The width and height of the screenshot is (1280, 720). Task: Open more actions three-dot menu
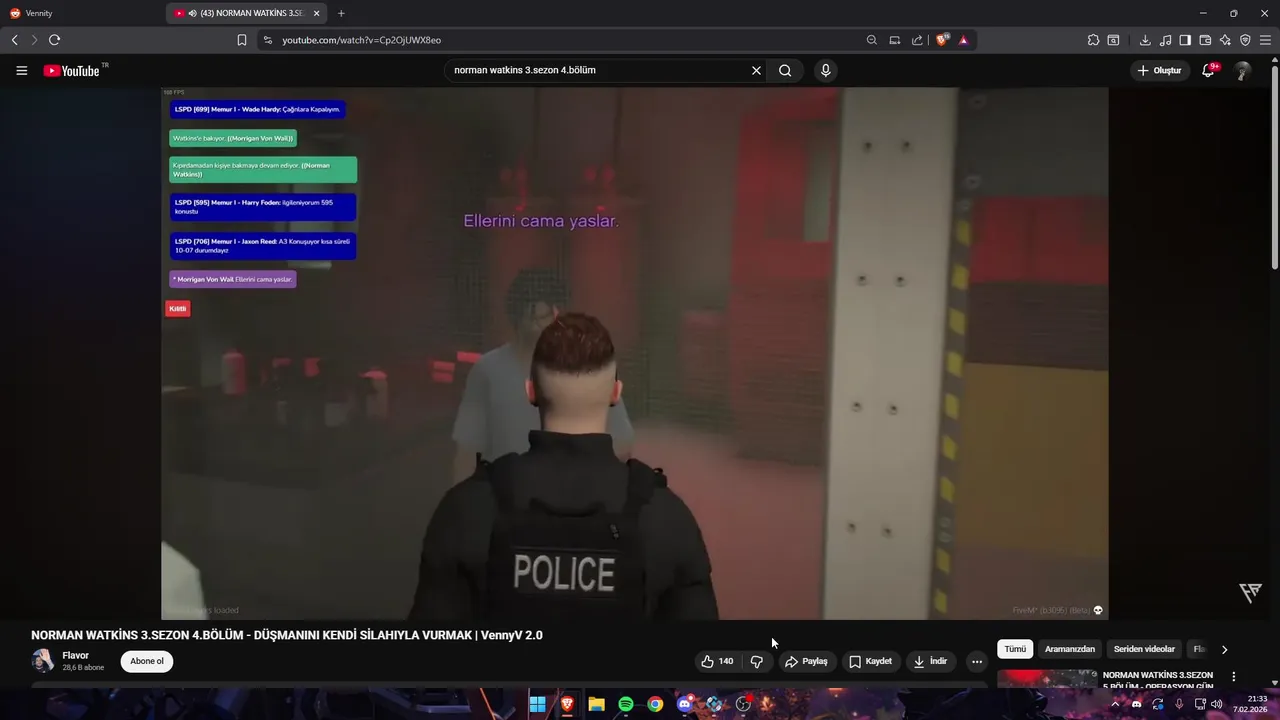[977, 661]
